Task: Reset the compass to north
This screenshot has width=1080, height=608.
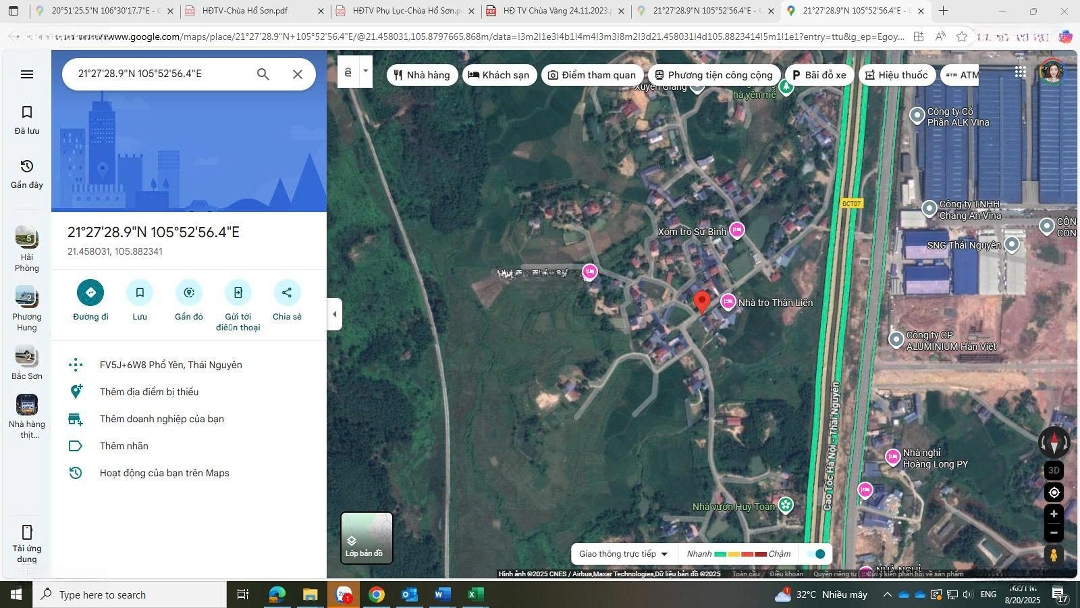Action: [x=1054, y=443]
